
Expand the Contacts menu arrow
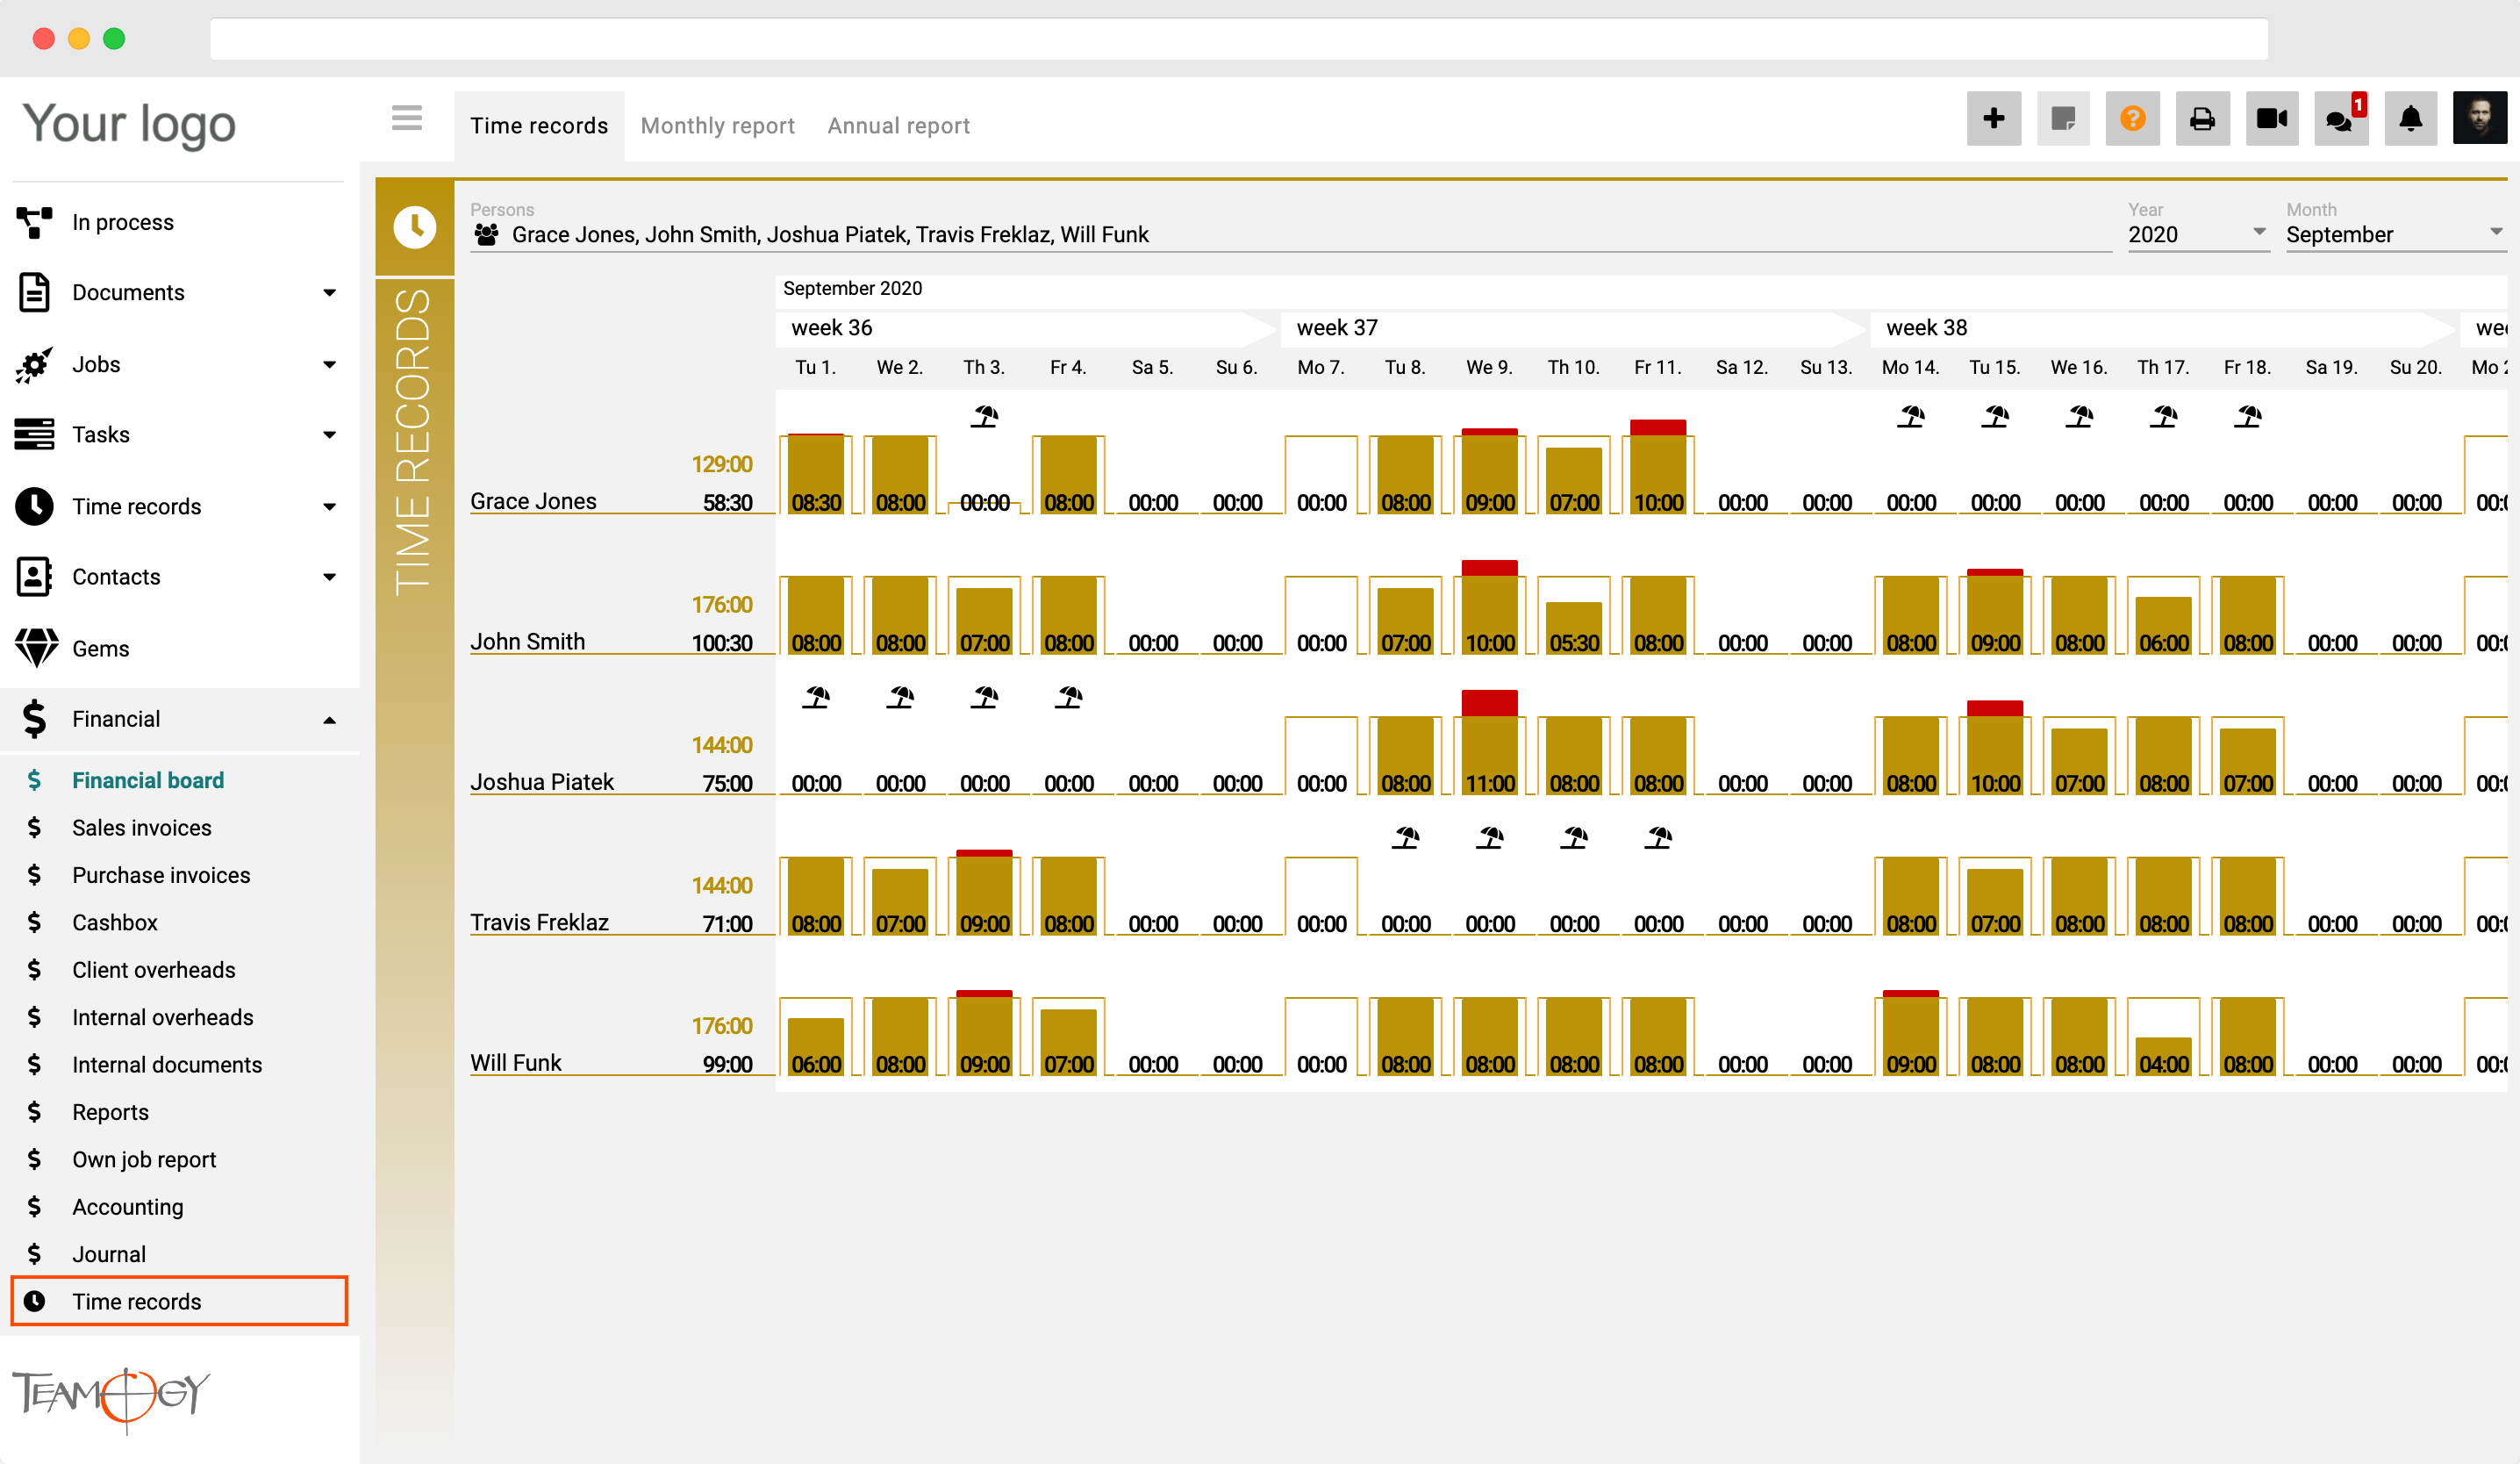coord(329,577)
